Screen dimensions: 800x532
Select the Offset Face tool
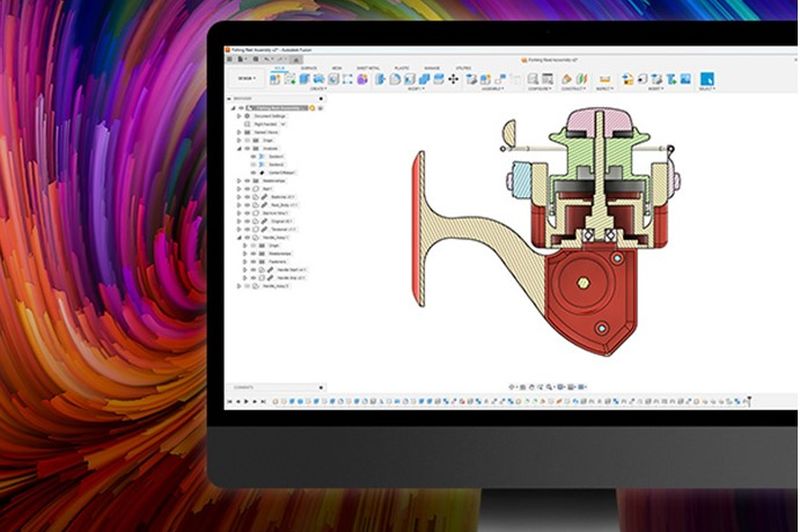pos(438,79)
